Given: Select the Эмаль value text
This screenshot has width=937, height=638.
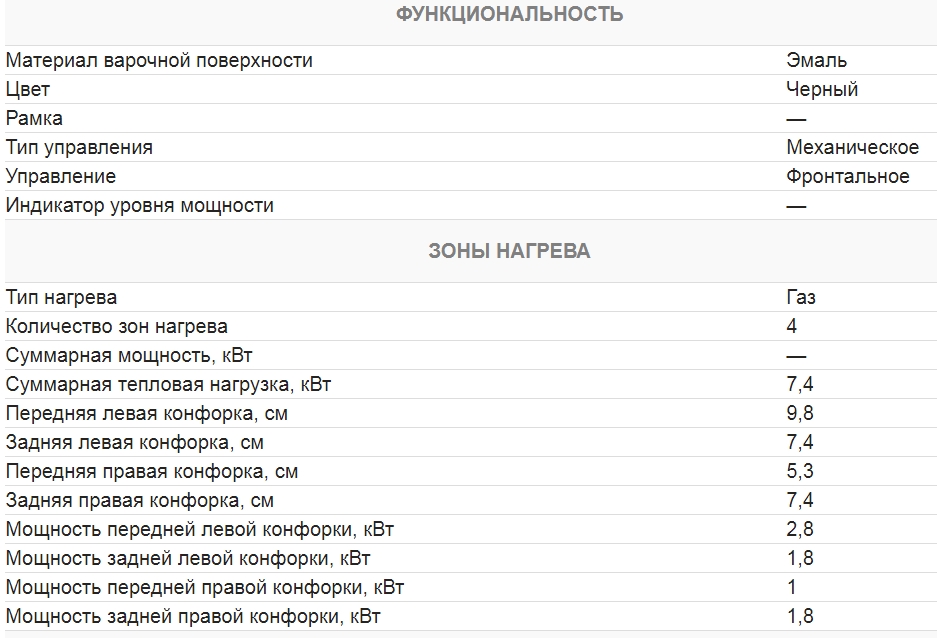Looking at the screenshot, I should (x=816, y=61).
